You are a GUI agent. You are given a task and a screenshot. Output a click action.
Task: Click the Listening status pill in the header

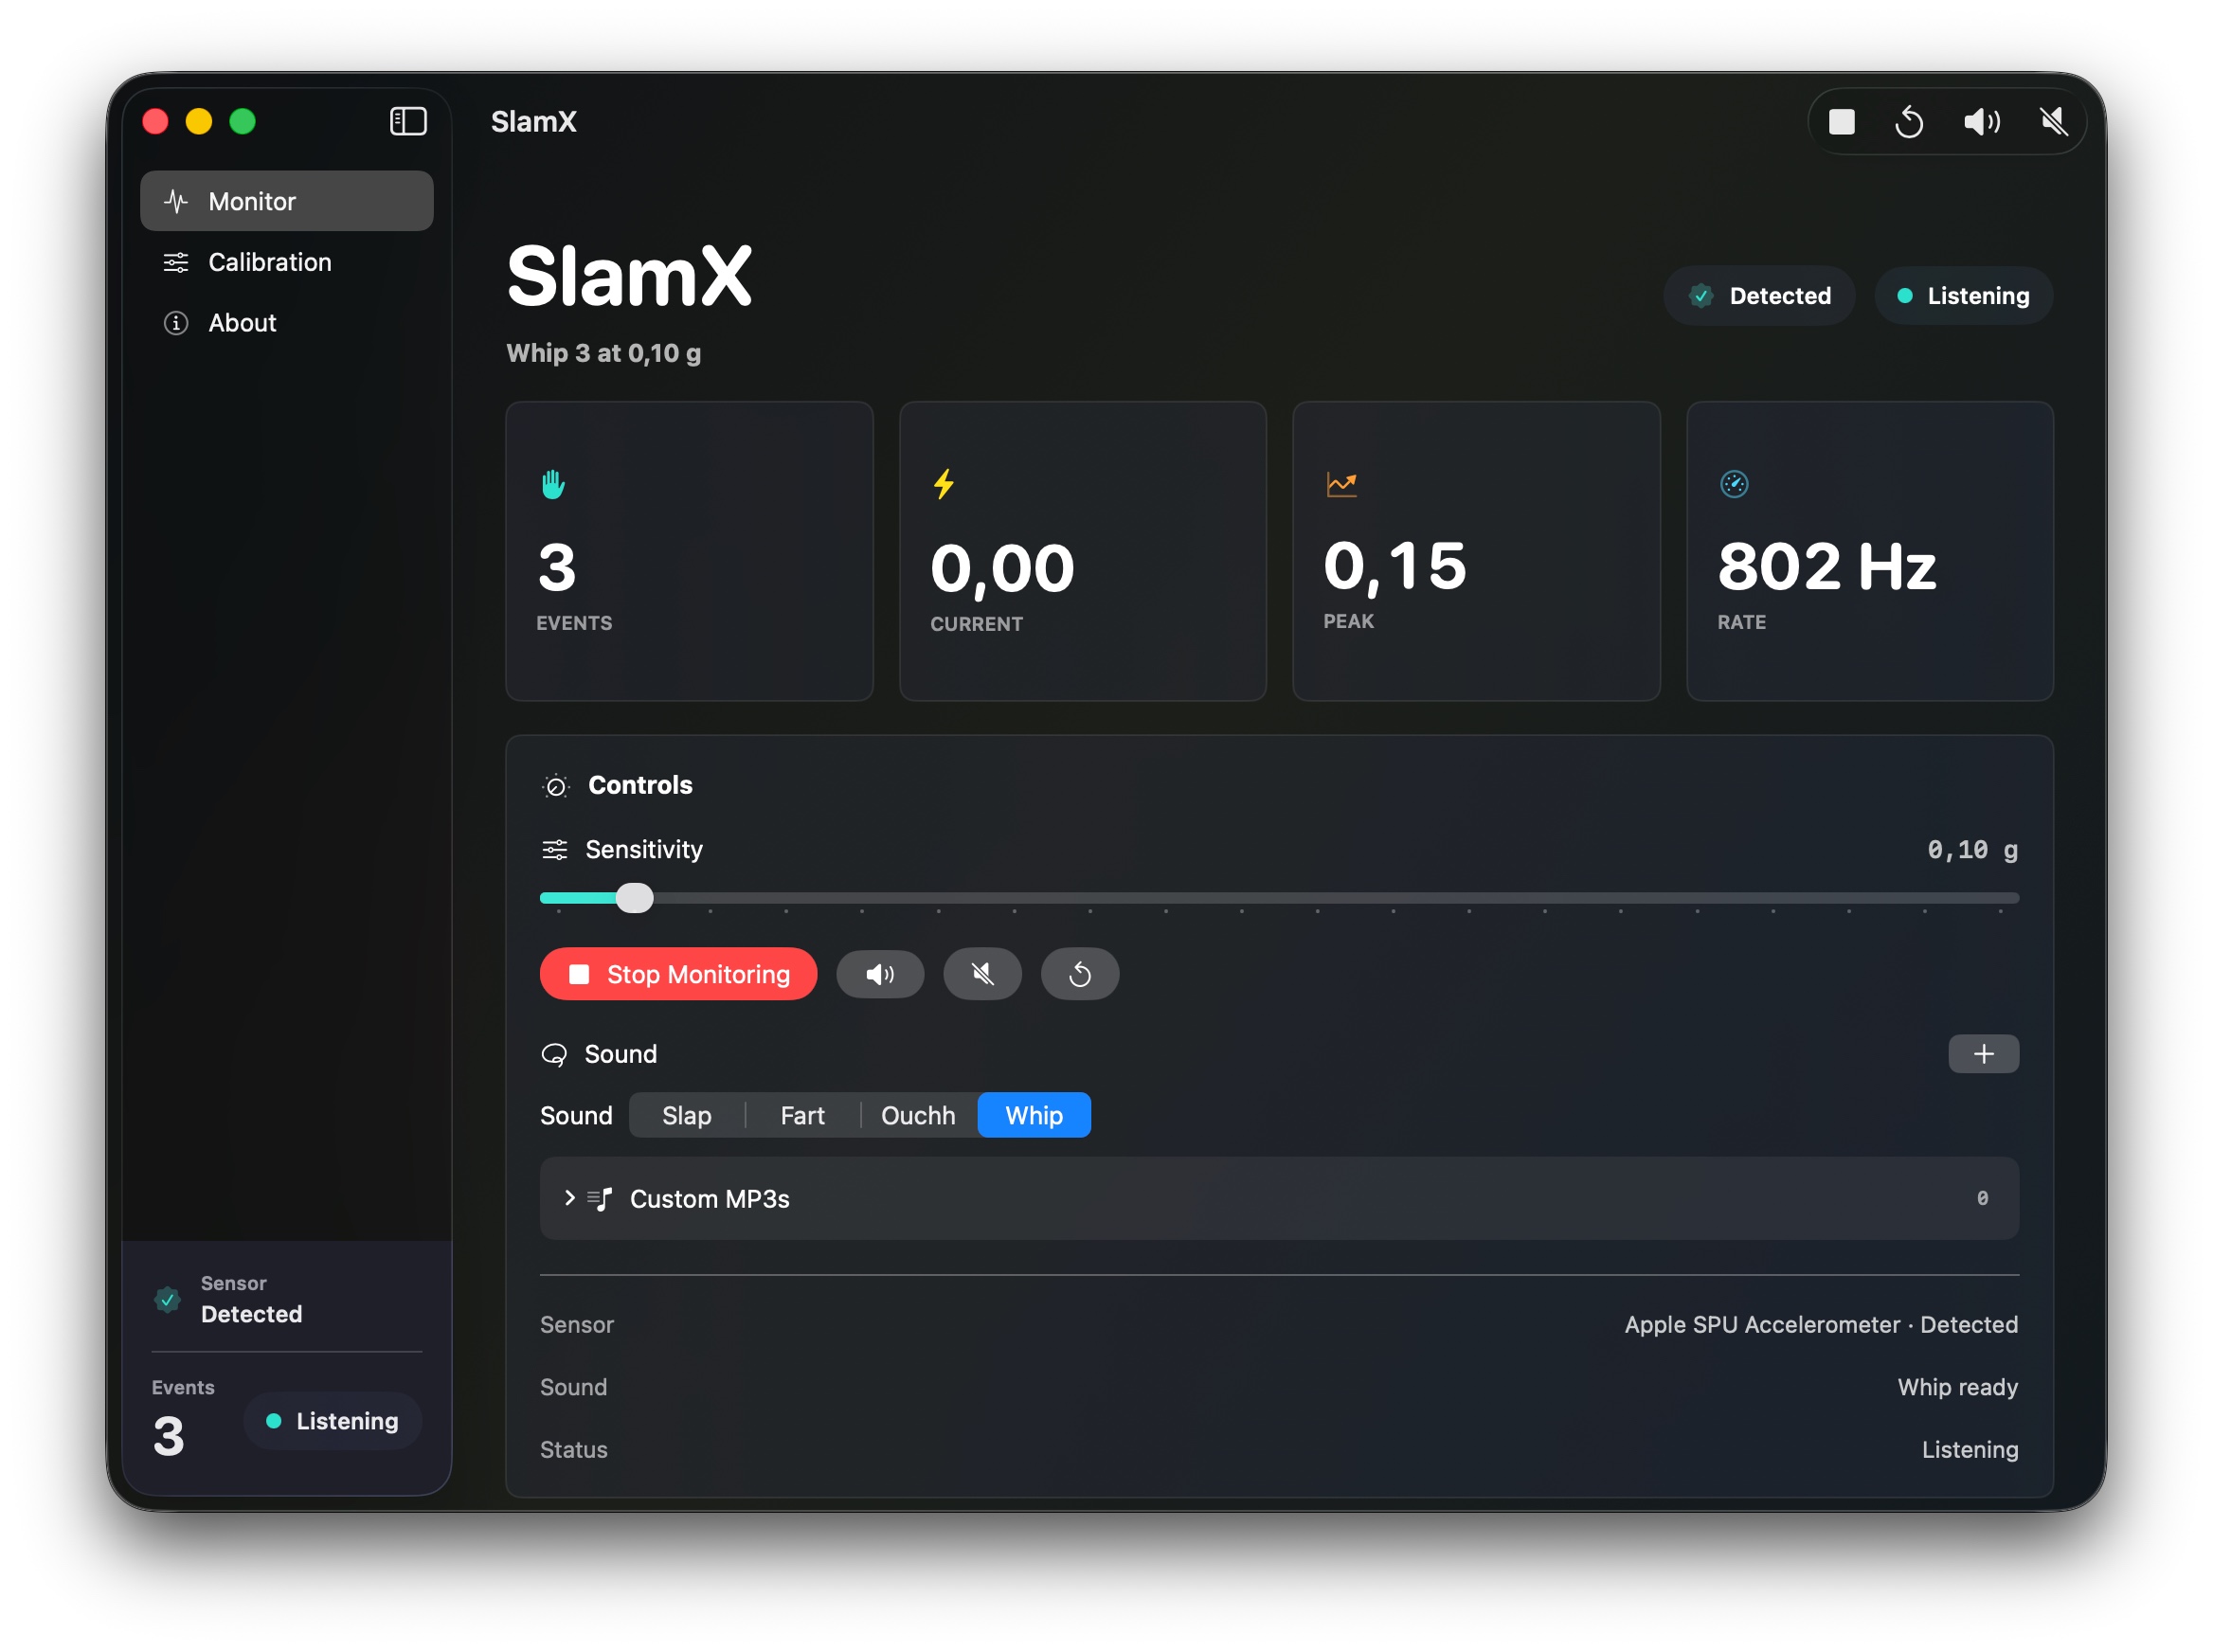1963,296
